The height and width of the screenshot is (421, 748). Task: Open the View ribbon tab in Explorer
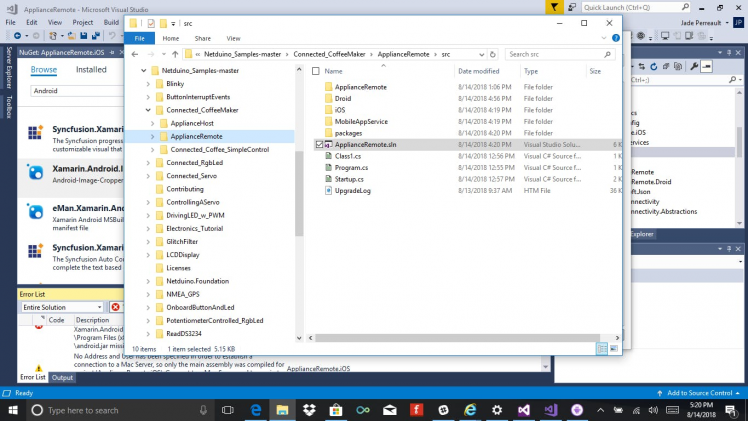coord(238,38)
